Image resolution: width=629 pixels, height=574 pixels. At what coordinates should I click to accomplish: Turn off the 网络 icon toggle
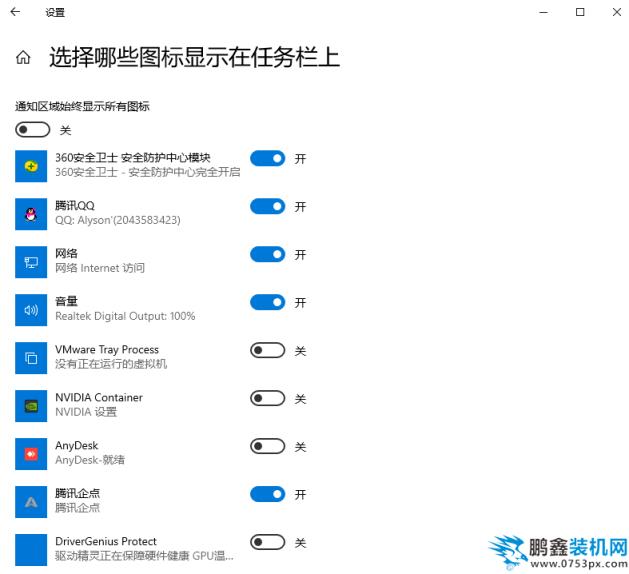pos(268,254)
